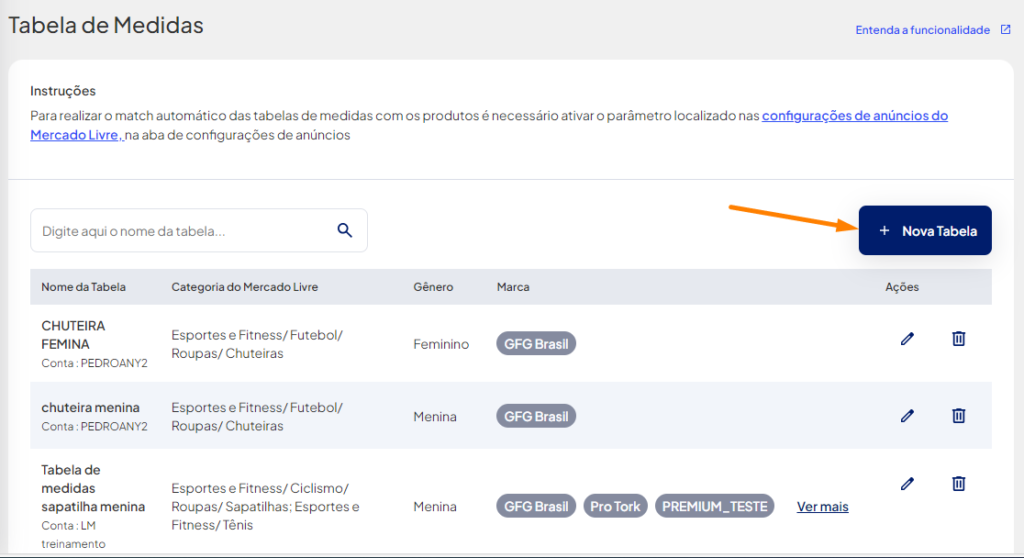Click the magnifying glass search icon
This screenshot has width=1024, height=558.
click(x=345, y=230)
